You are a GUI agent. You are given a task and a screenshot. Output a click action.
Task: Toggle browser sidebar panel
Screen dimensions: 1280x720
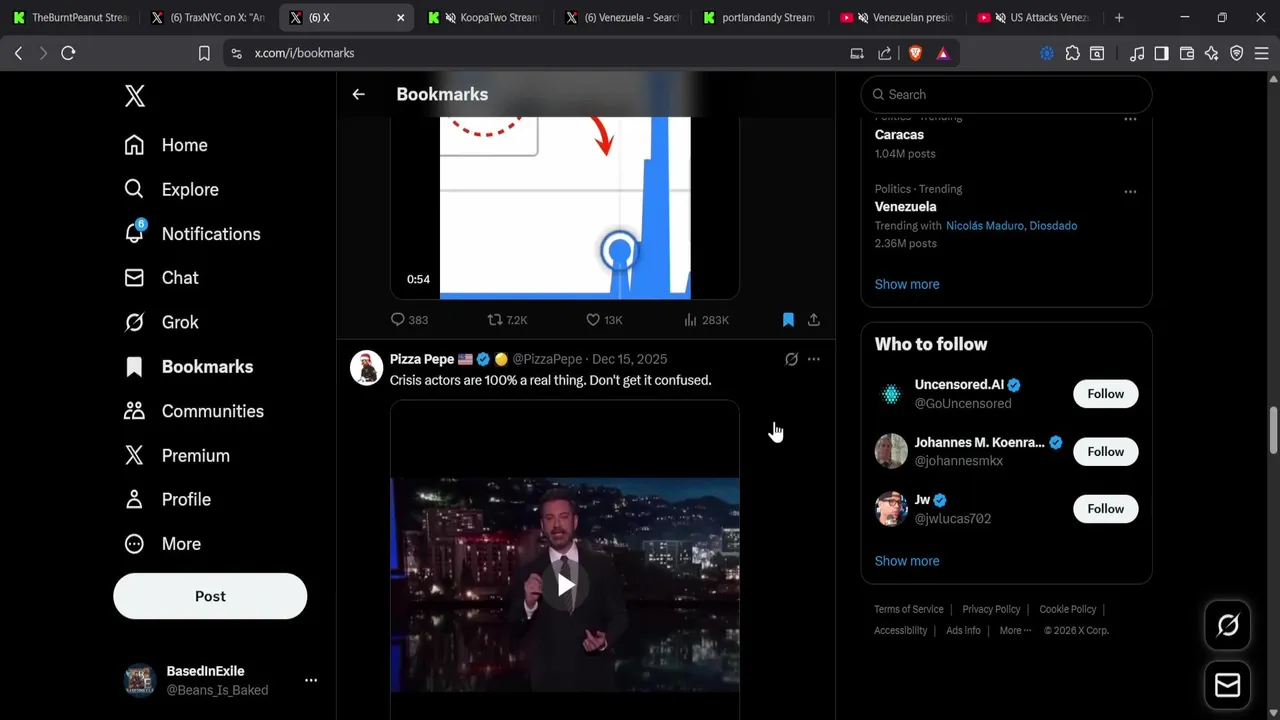click(x=1161, y=53)
